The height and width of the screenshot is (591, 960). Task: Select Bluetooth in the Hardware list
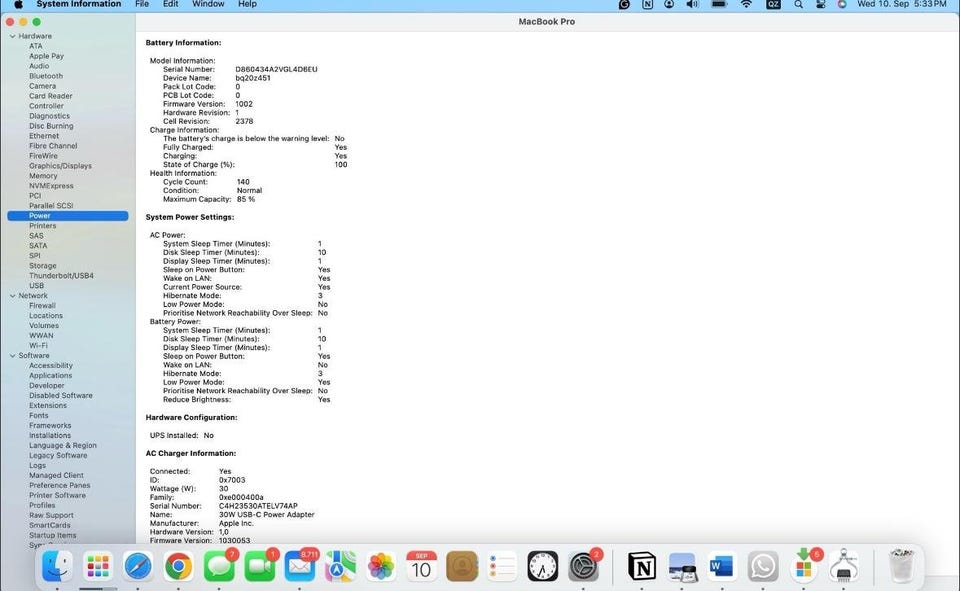(46, 76)
